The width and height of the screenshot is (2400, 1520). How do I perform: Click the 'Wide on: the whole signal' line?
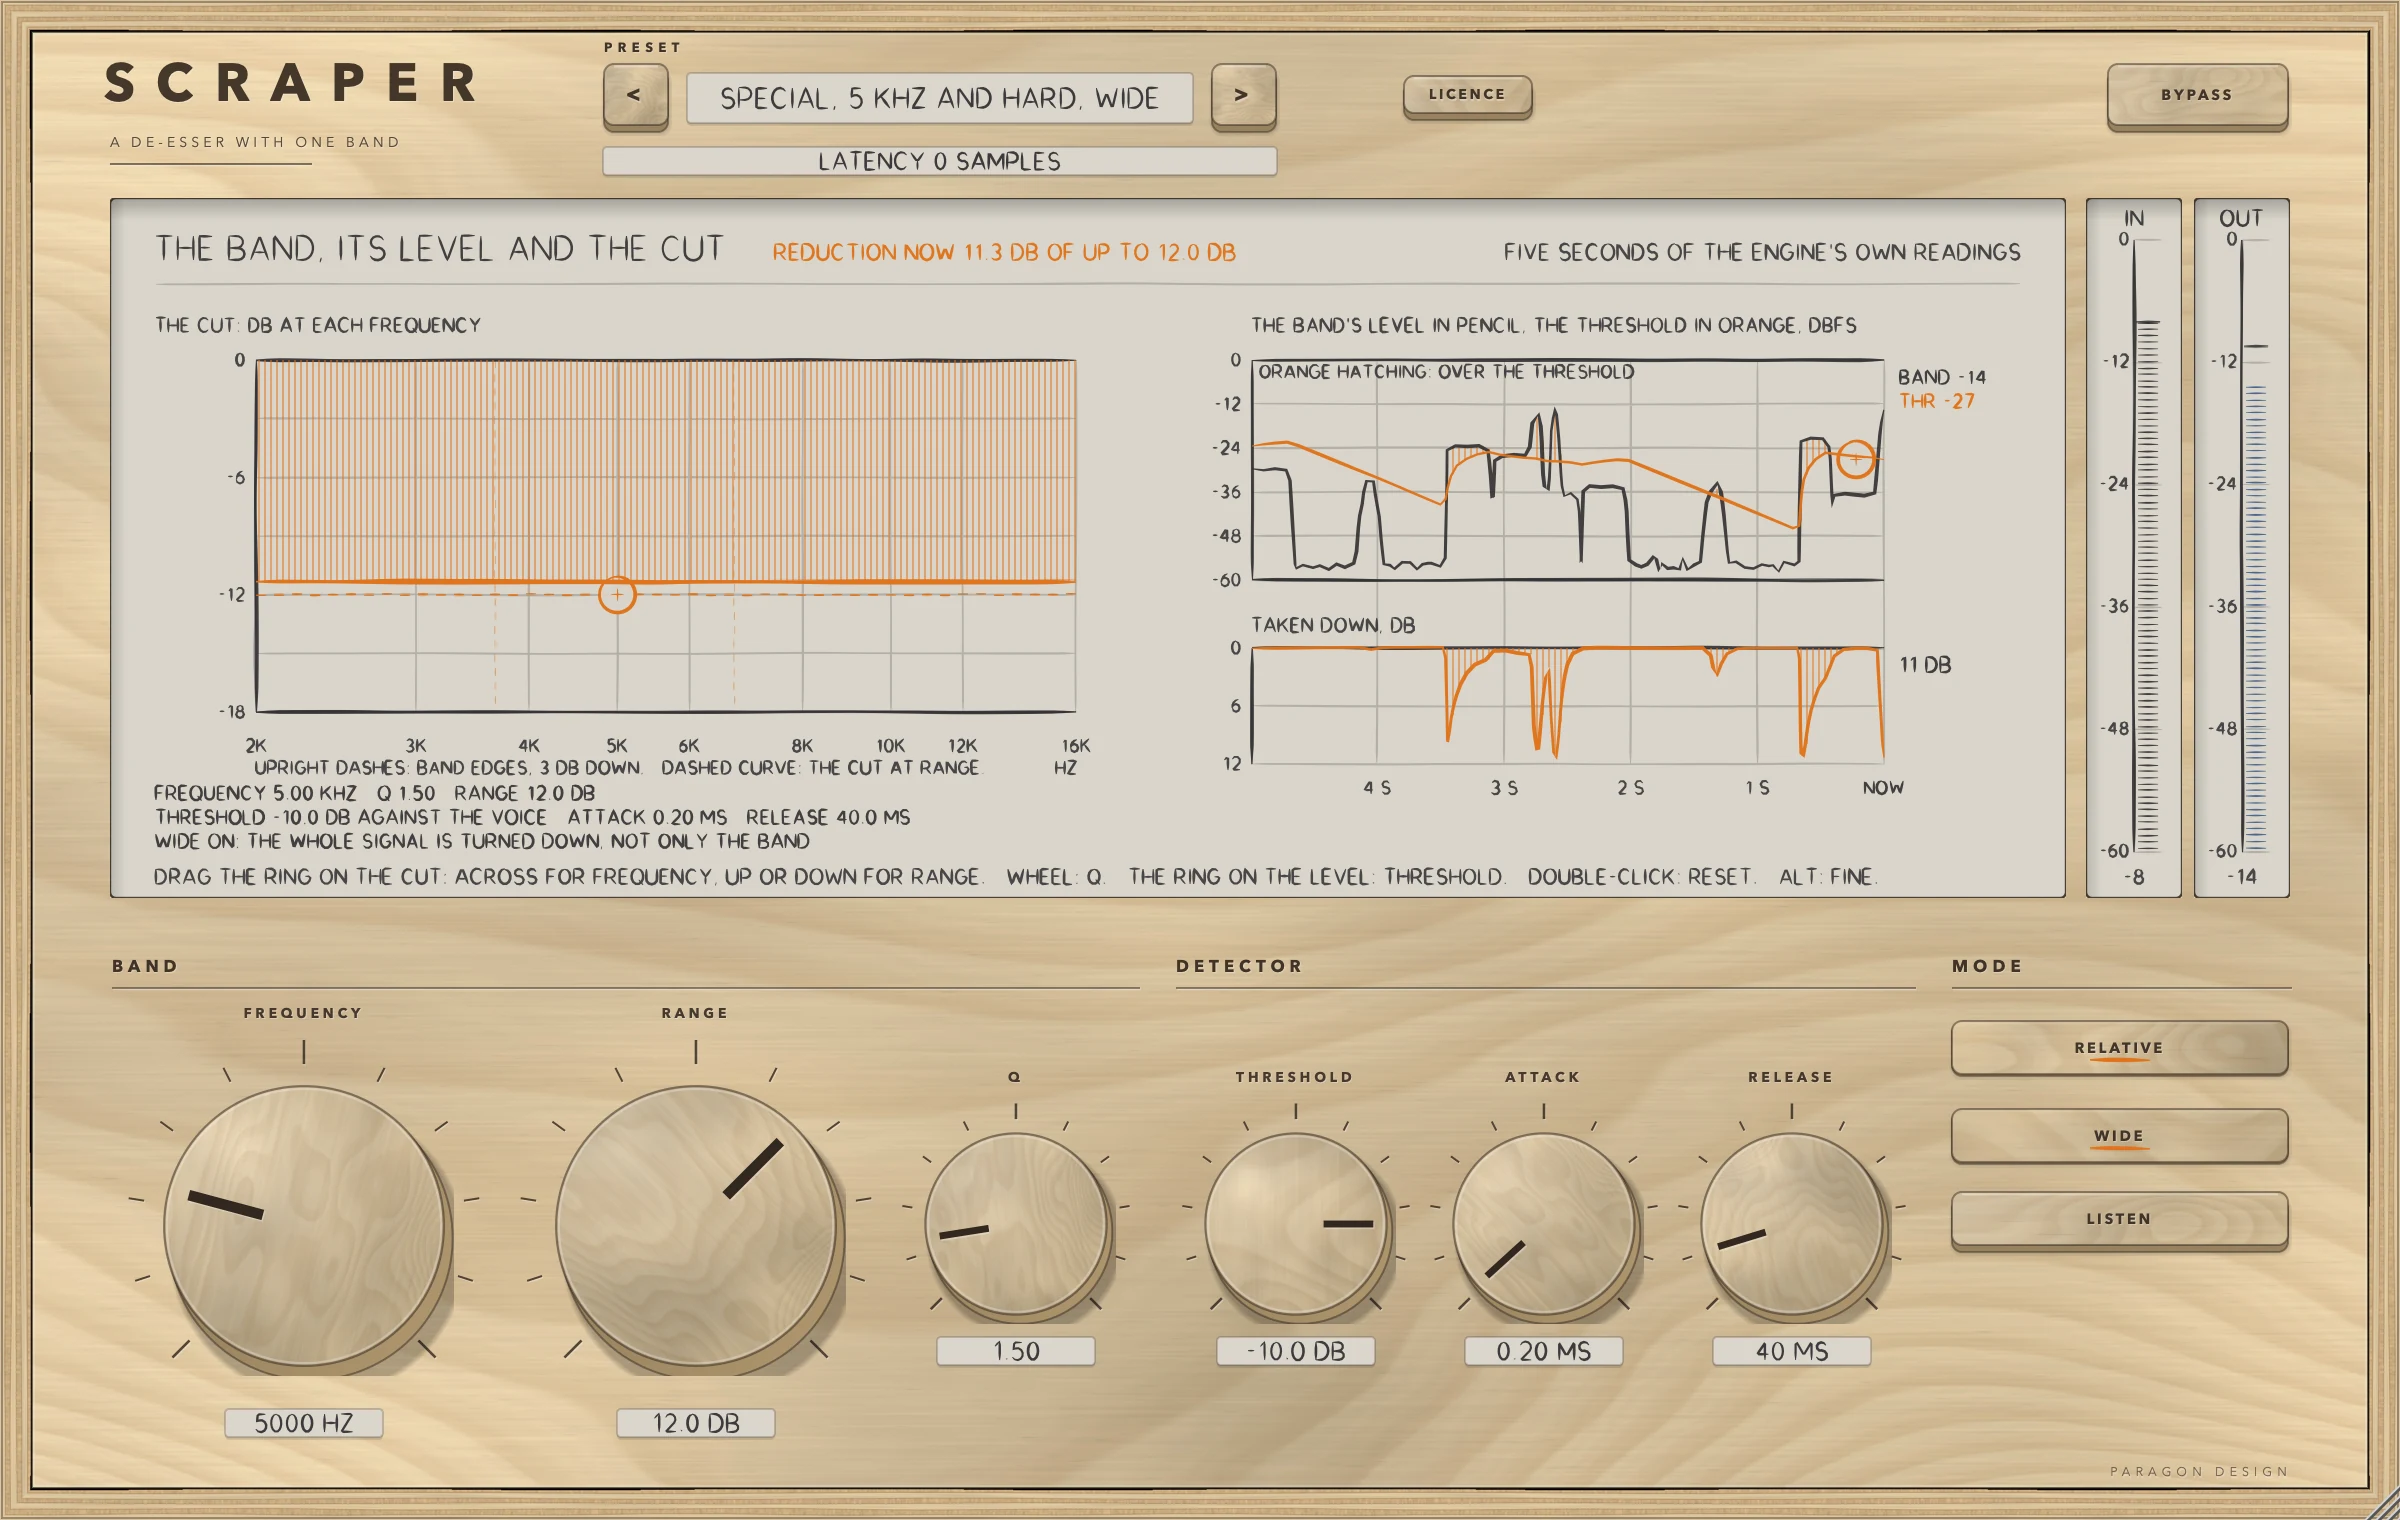click(x=482, y=841)
